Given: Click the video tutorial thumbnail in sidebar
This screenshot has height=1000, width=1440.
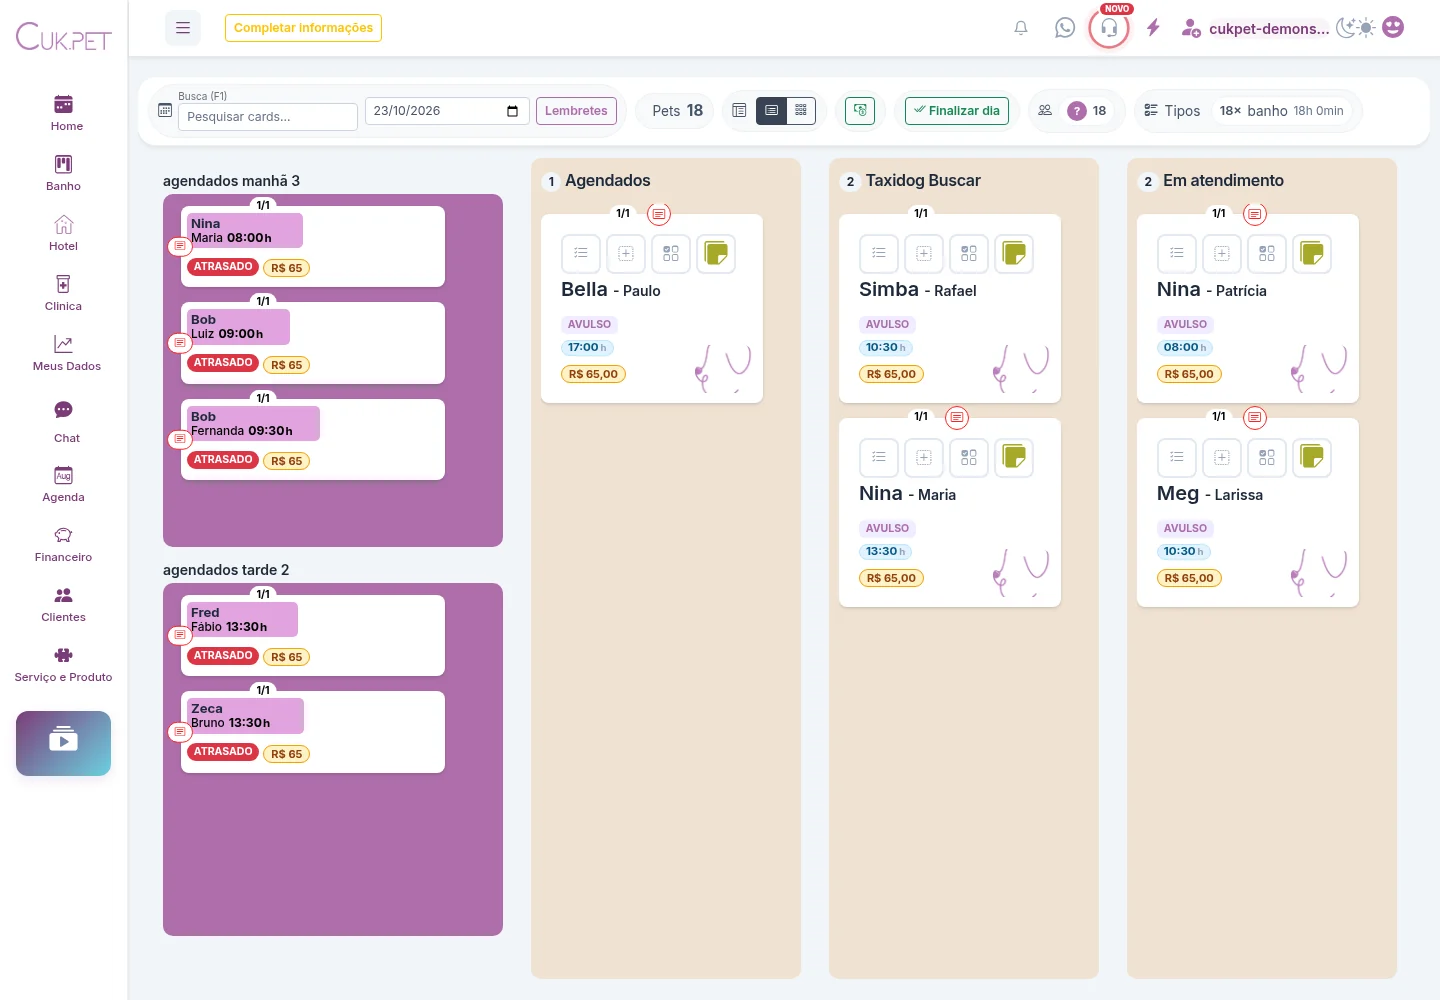Looking at the screenshot, I should 63,743.
